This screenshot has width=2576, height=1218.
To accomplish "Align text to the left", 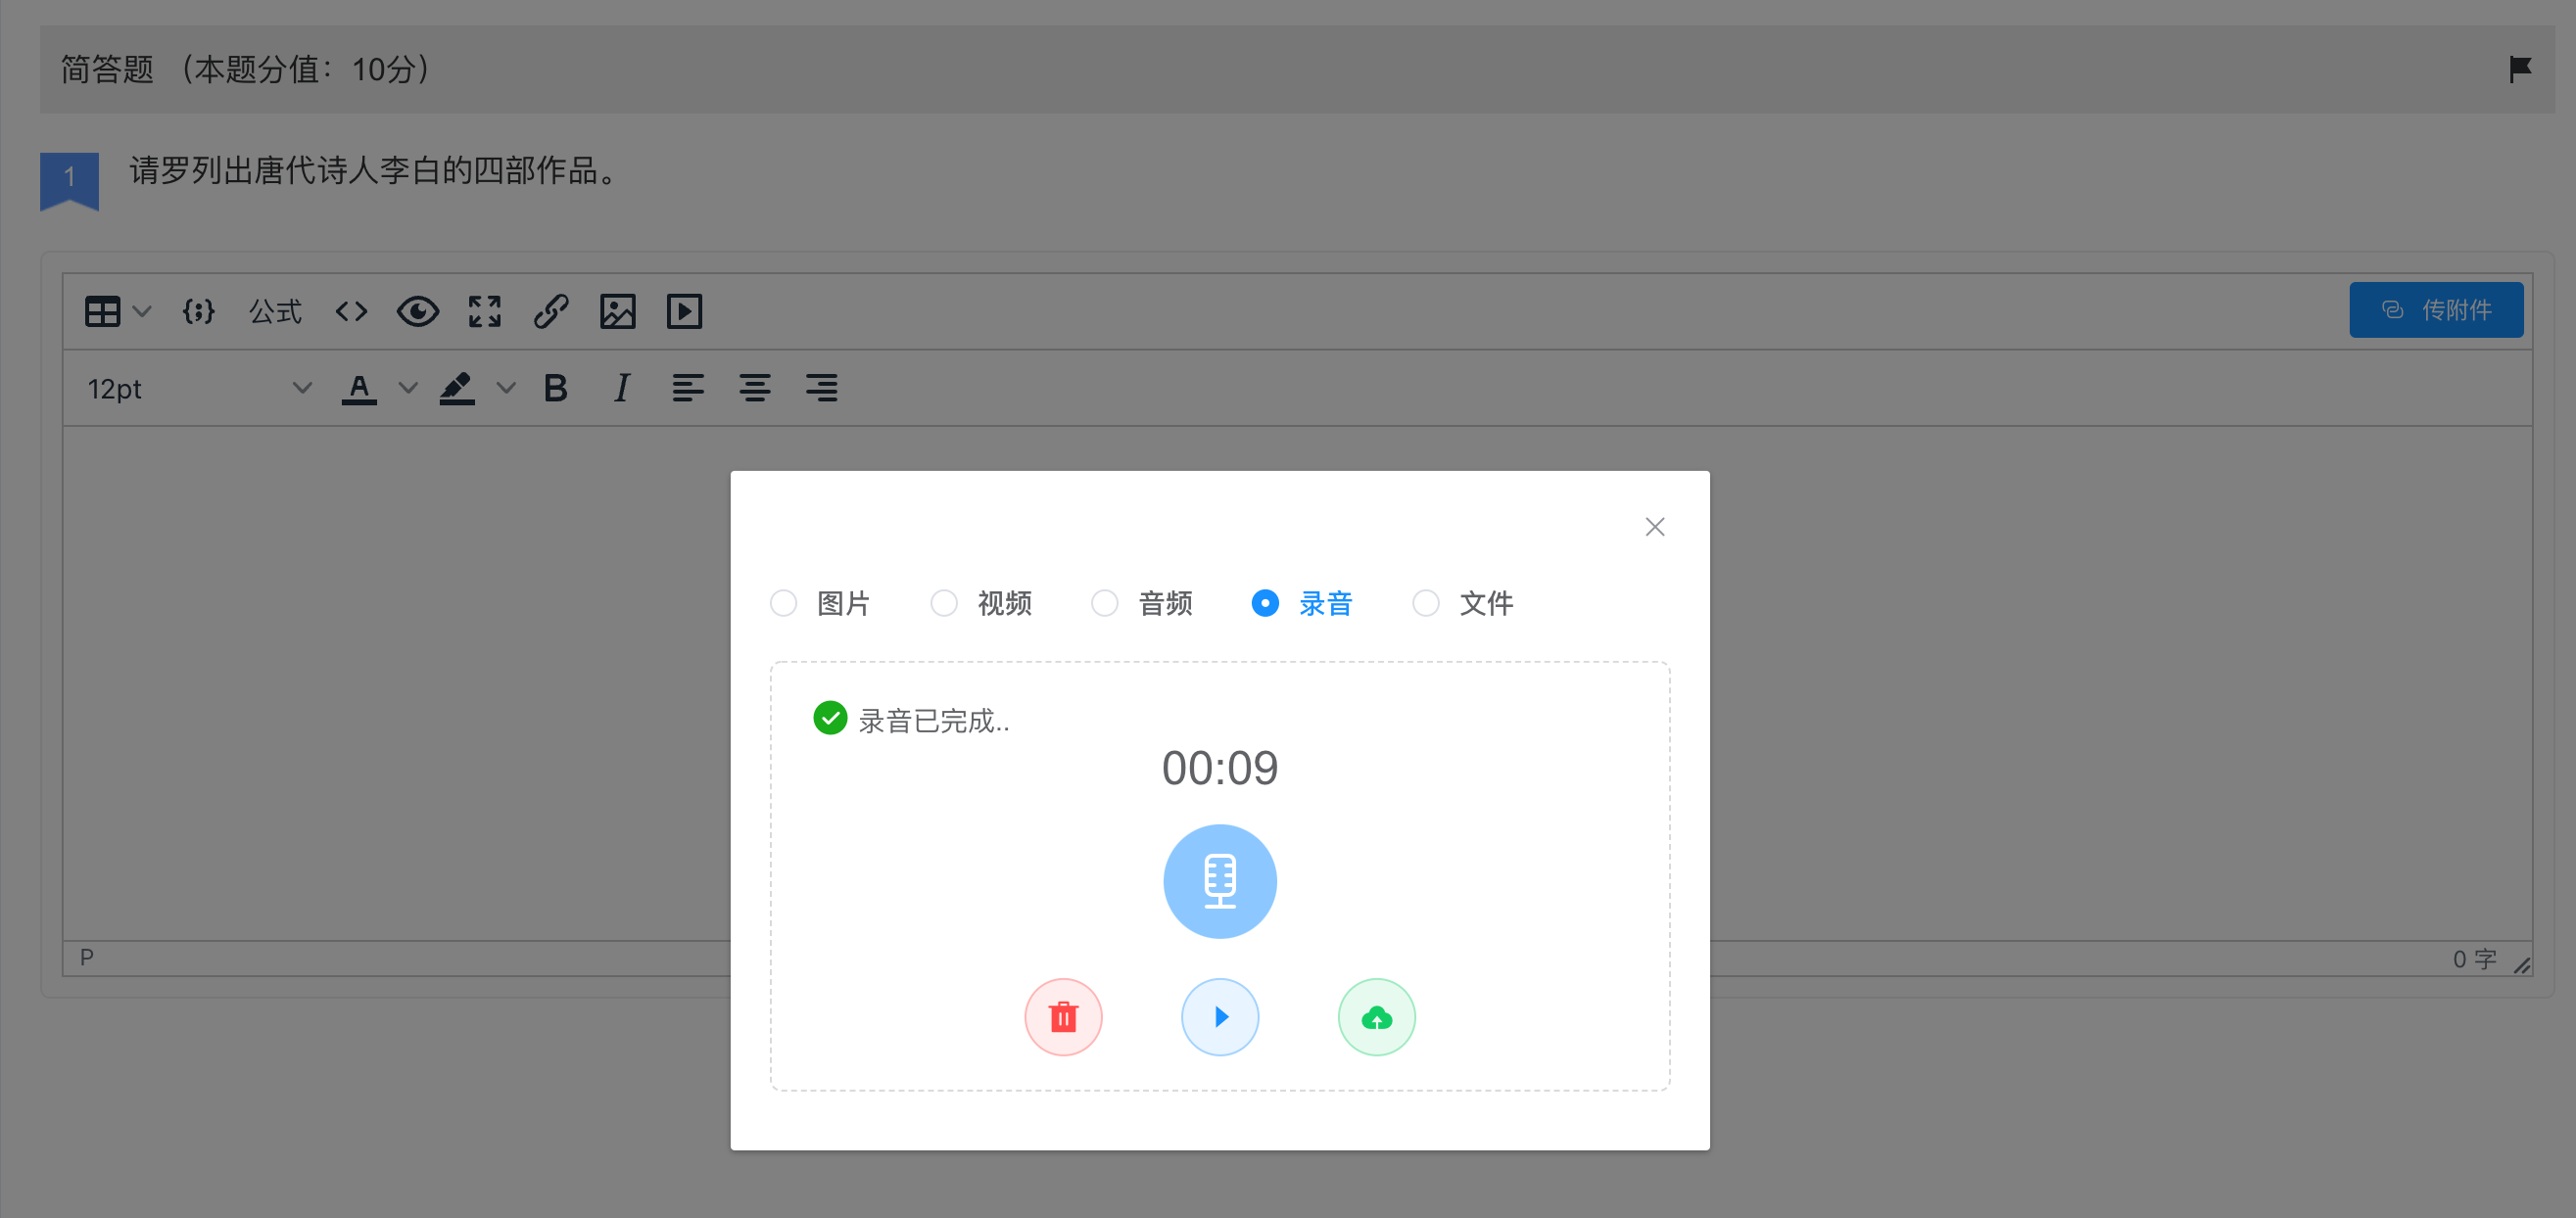I will pyautogui.click(x=688, y=388).
